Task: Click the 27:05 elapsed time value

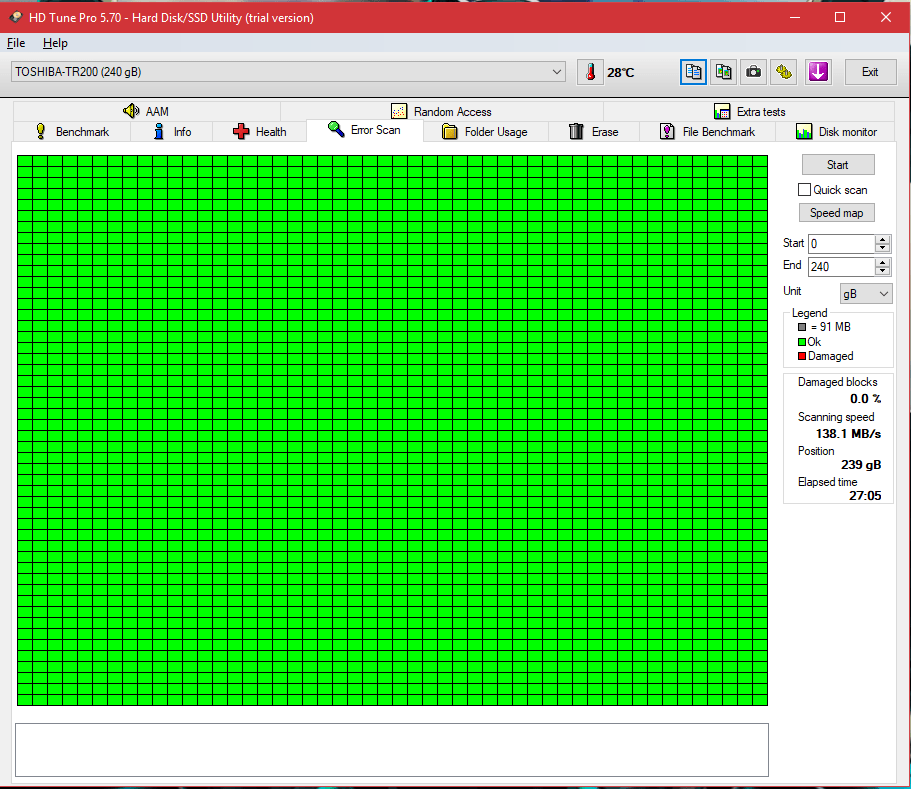Action: coord(865,496)
